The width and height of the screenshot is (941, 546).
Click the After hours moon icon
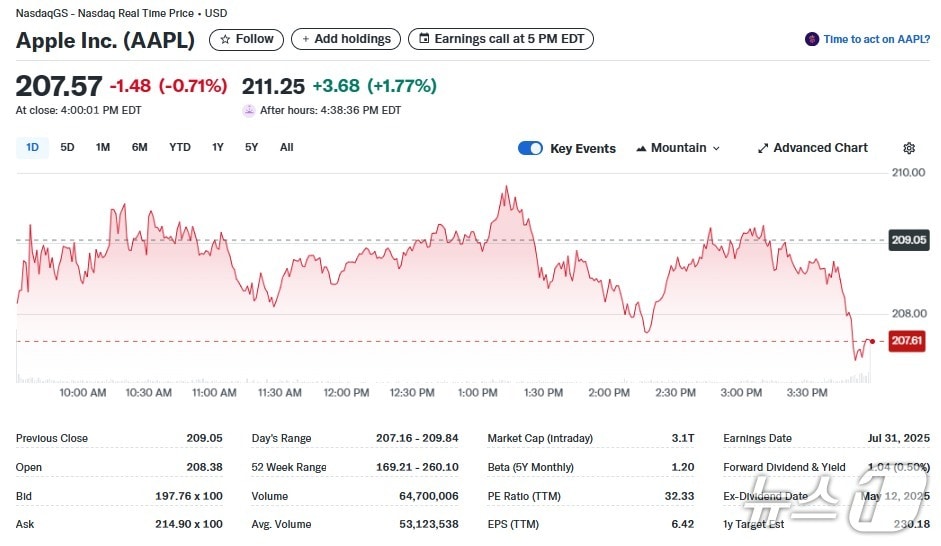(x=249, y=111)
